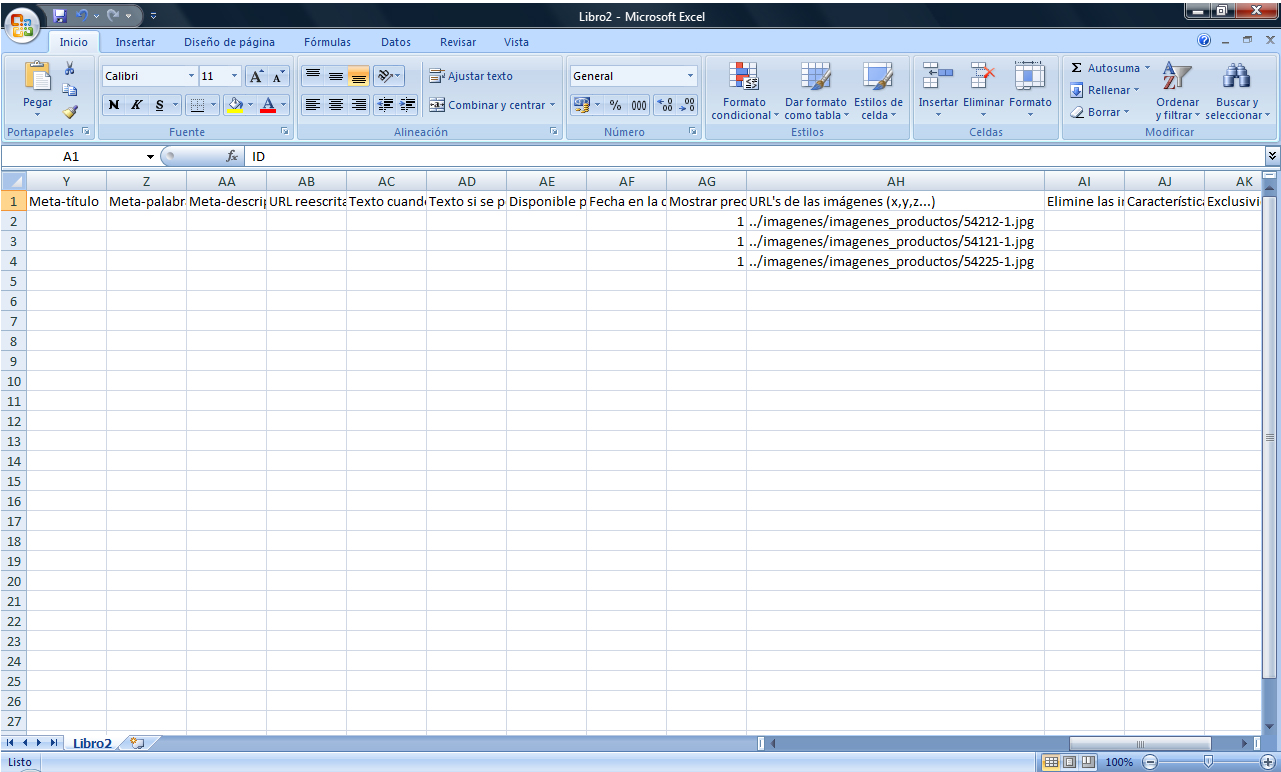
Task: Toggle bottom vertical alignment
Action: point(359,76)
